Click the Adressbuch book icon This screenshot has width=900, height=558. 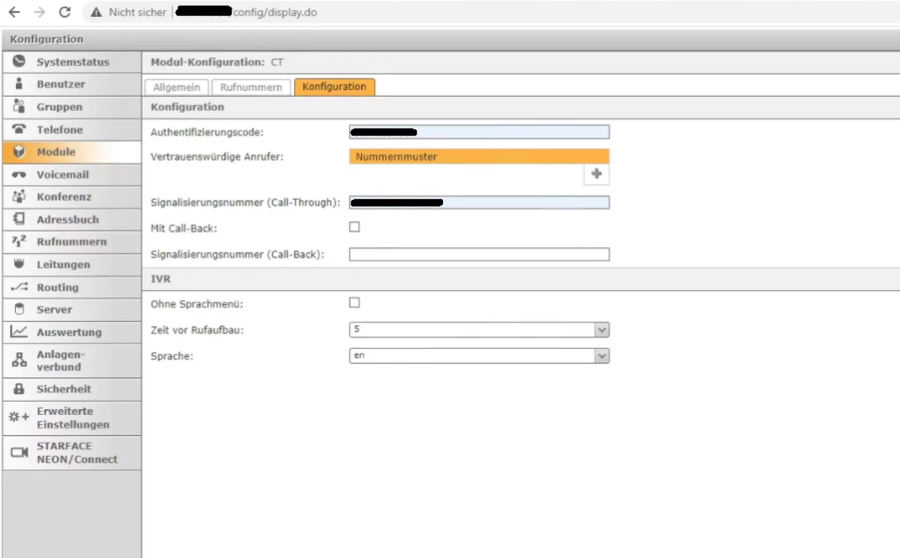(x=19, y=219)
